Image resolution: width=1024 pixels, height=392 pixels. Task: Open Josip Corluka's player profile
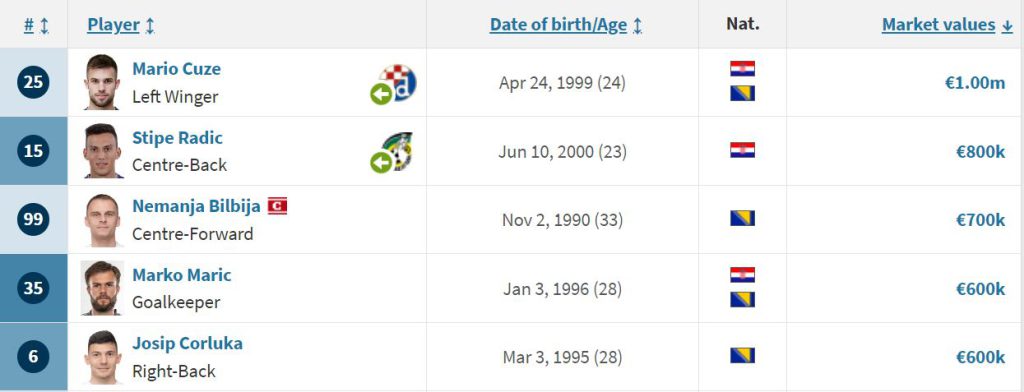pos(187,343)
